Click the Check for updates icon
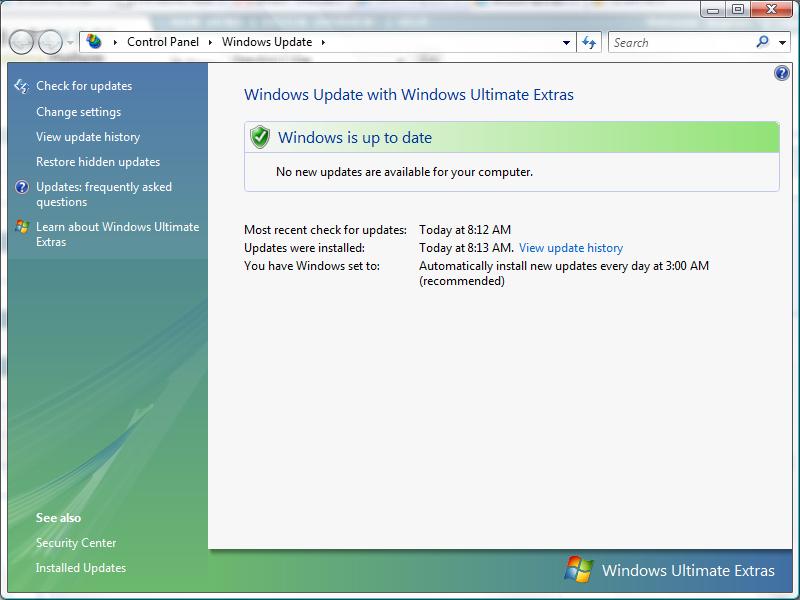The width and height of the screenshot is (800, 600). click(22, 87)
